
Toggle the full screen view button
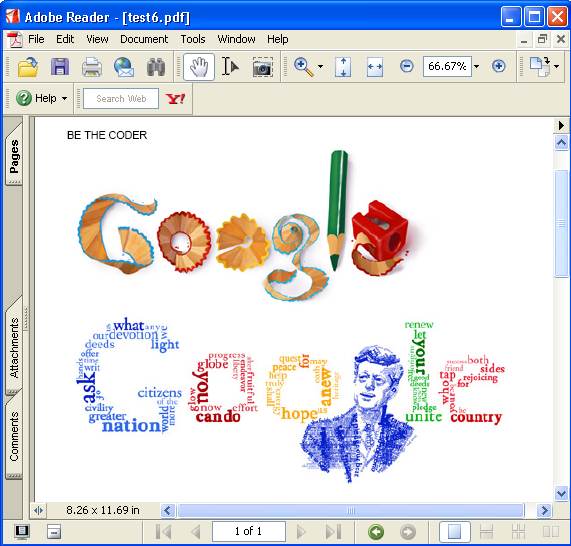22,531
